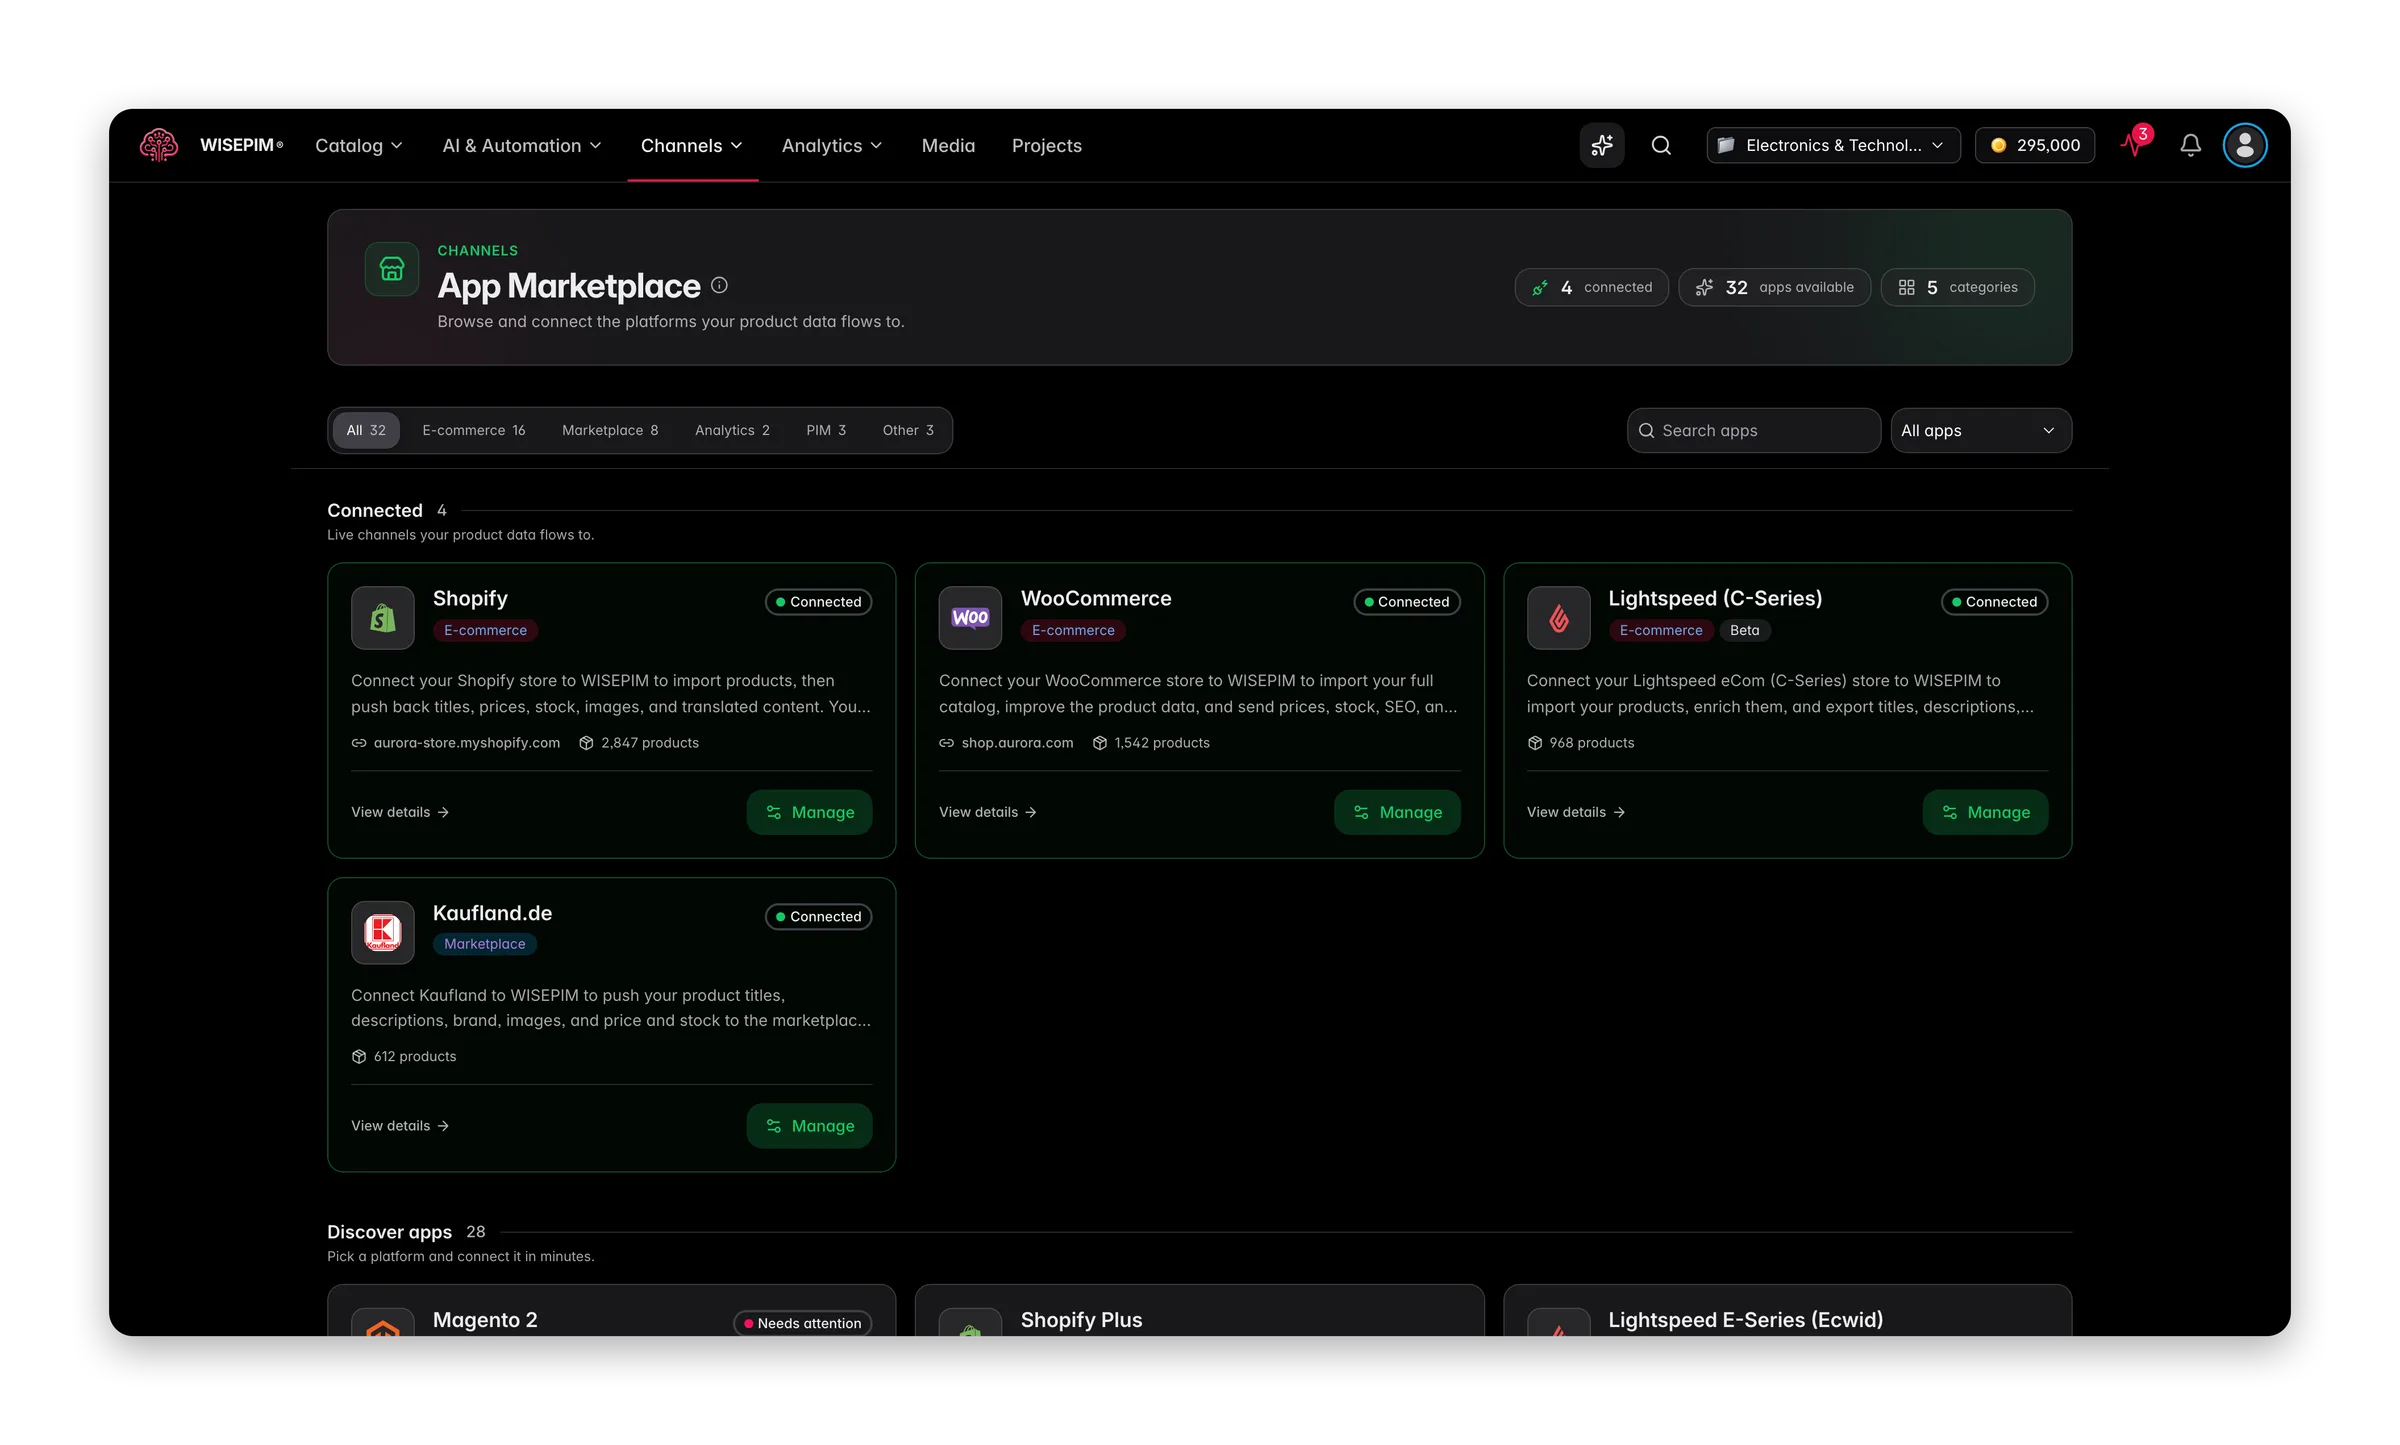The image size is (2400, 1445).
Task: Click the aurora-store.myshopify.com domain text
Action: 467,743
